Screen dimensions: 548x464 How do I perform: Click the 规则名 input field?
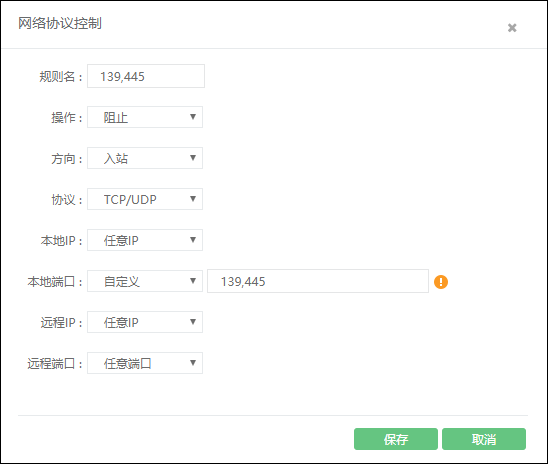click(146, 76)
